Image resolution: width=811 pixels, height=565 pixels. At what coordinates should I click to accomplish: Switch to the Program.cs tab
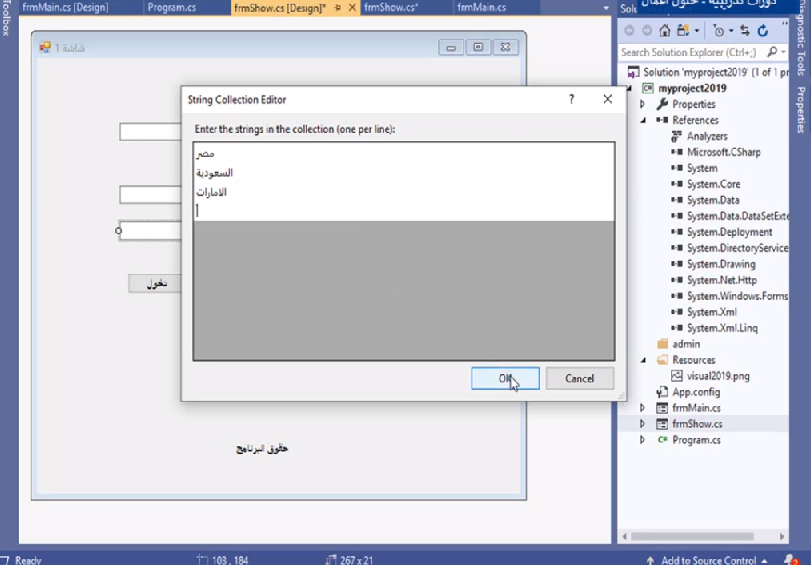171,7
